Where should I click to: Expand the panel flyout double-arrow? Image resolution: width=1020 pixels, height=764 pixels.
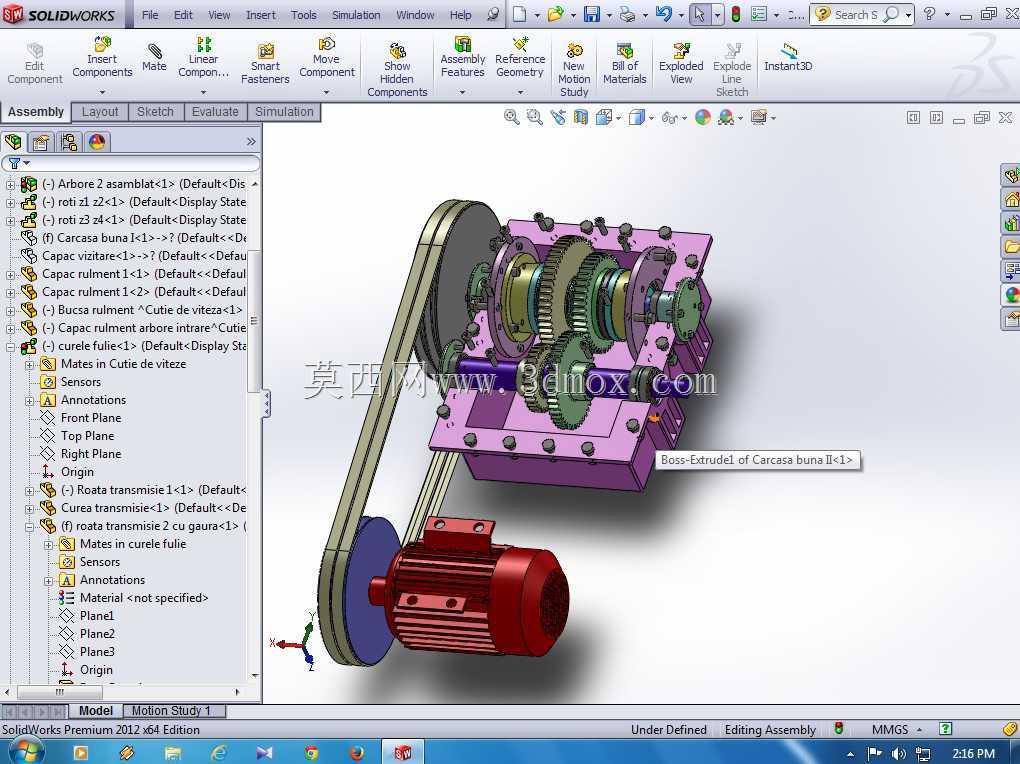coord(251,142)
